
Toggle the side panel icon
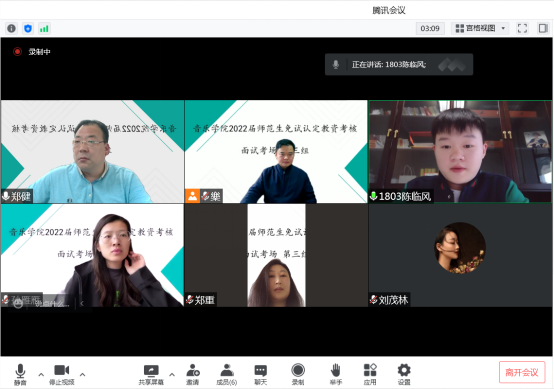pos(543,28)
